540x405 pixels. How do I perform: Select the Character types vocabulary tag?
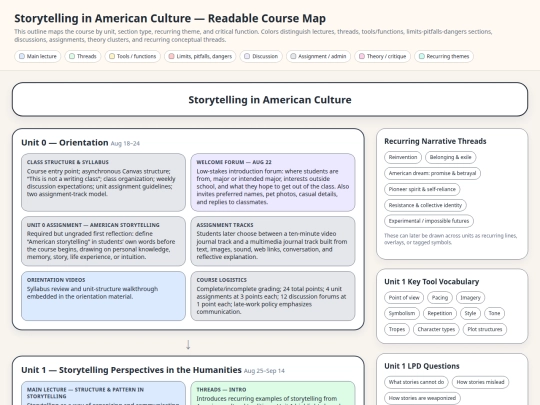pyautogui.click(x=436, y=329)
